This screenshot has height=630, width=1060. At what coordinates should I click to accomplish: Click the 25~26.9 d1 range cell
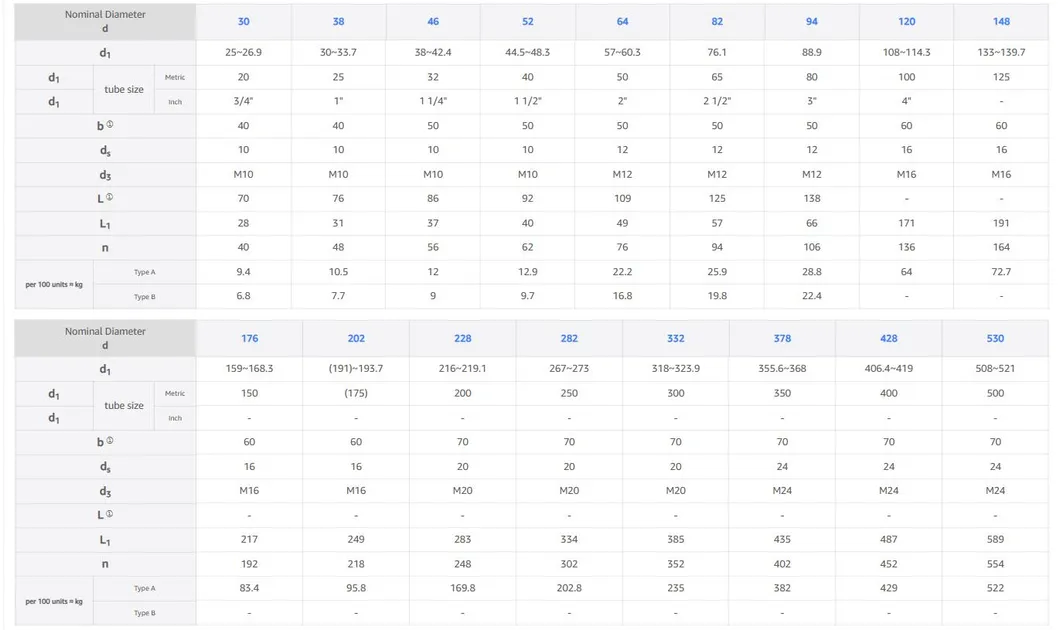pyautogui.click(x=244, y=52)
